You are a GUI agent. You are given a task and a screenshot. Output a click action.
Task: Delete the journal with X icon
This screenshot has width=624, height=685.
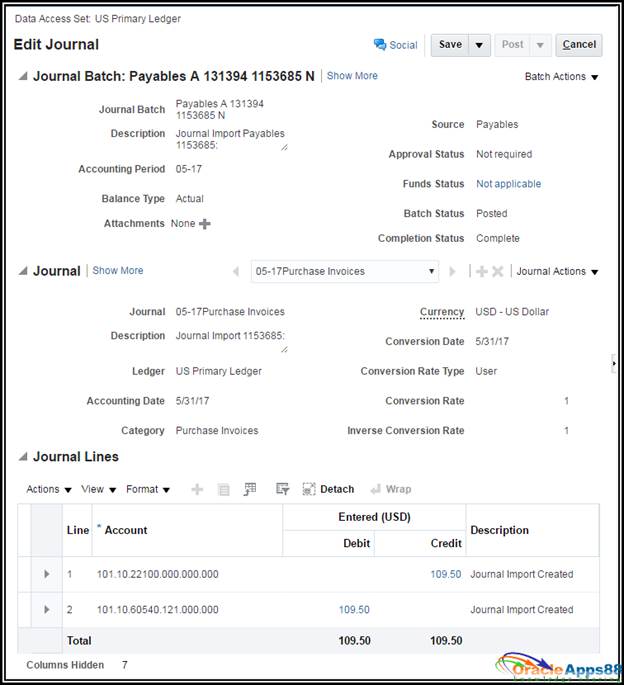pos(498,272)
